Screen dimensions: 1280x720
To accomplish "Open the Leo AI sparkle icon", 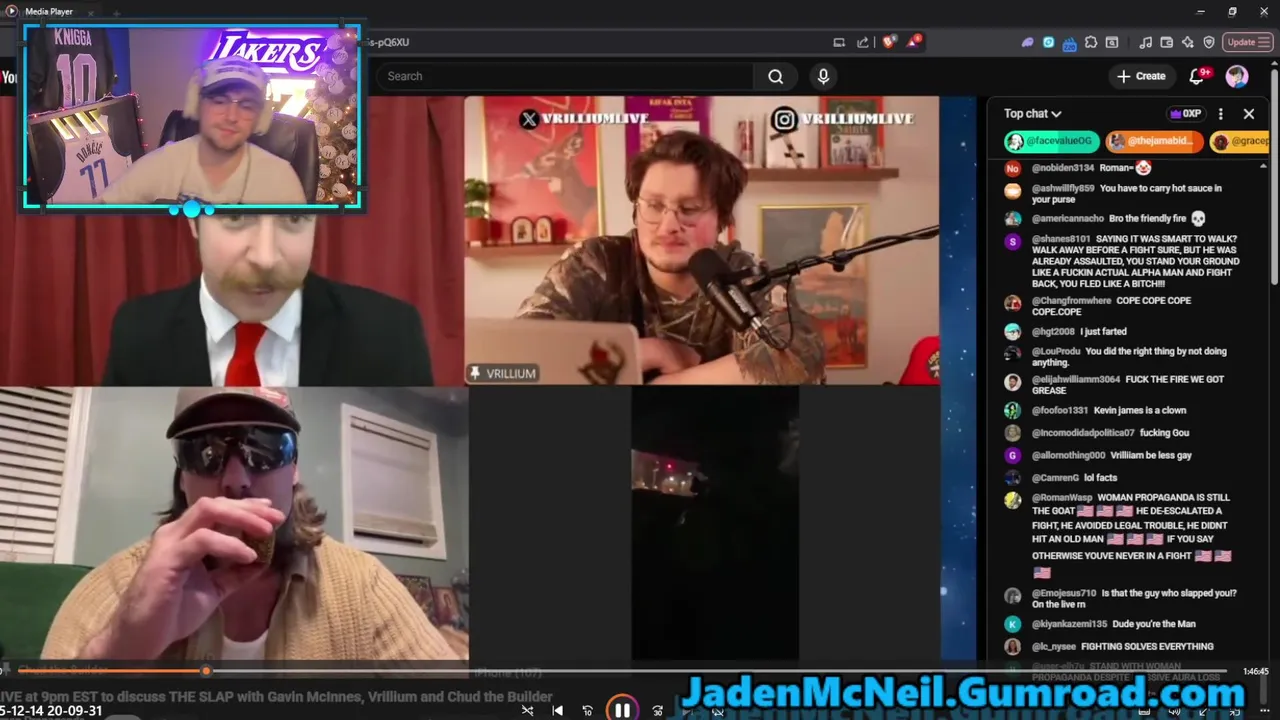I will (1188, 42).
